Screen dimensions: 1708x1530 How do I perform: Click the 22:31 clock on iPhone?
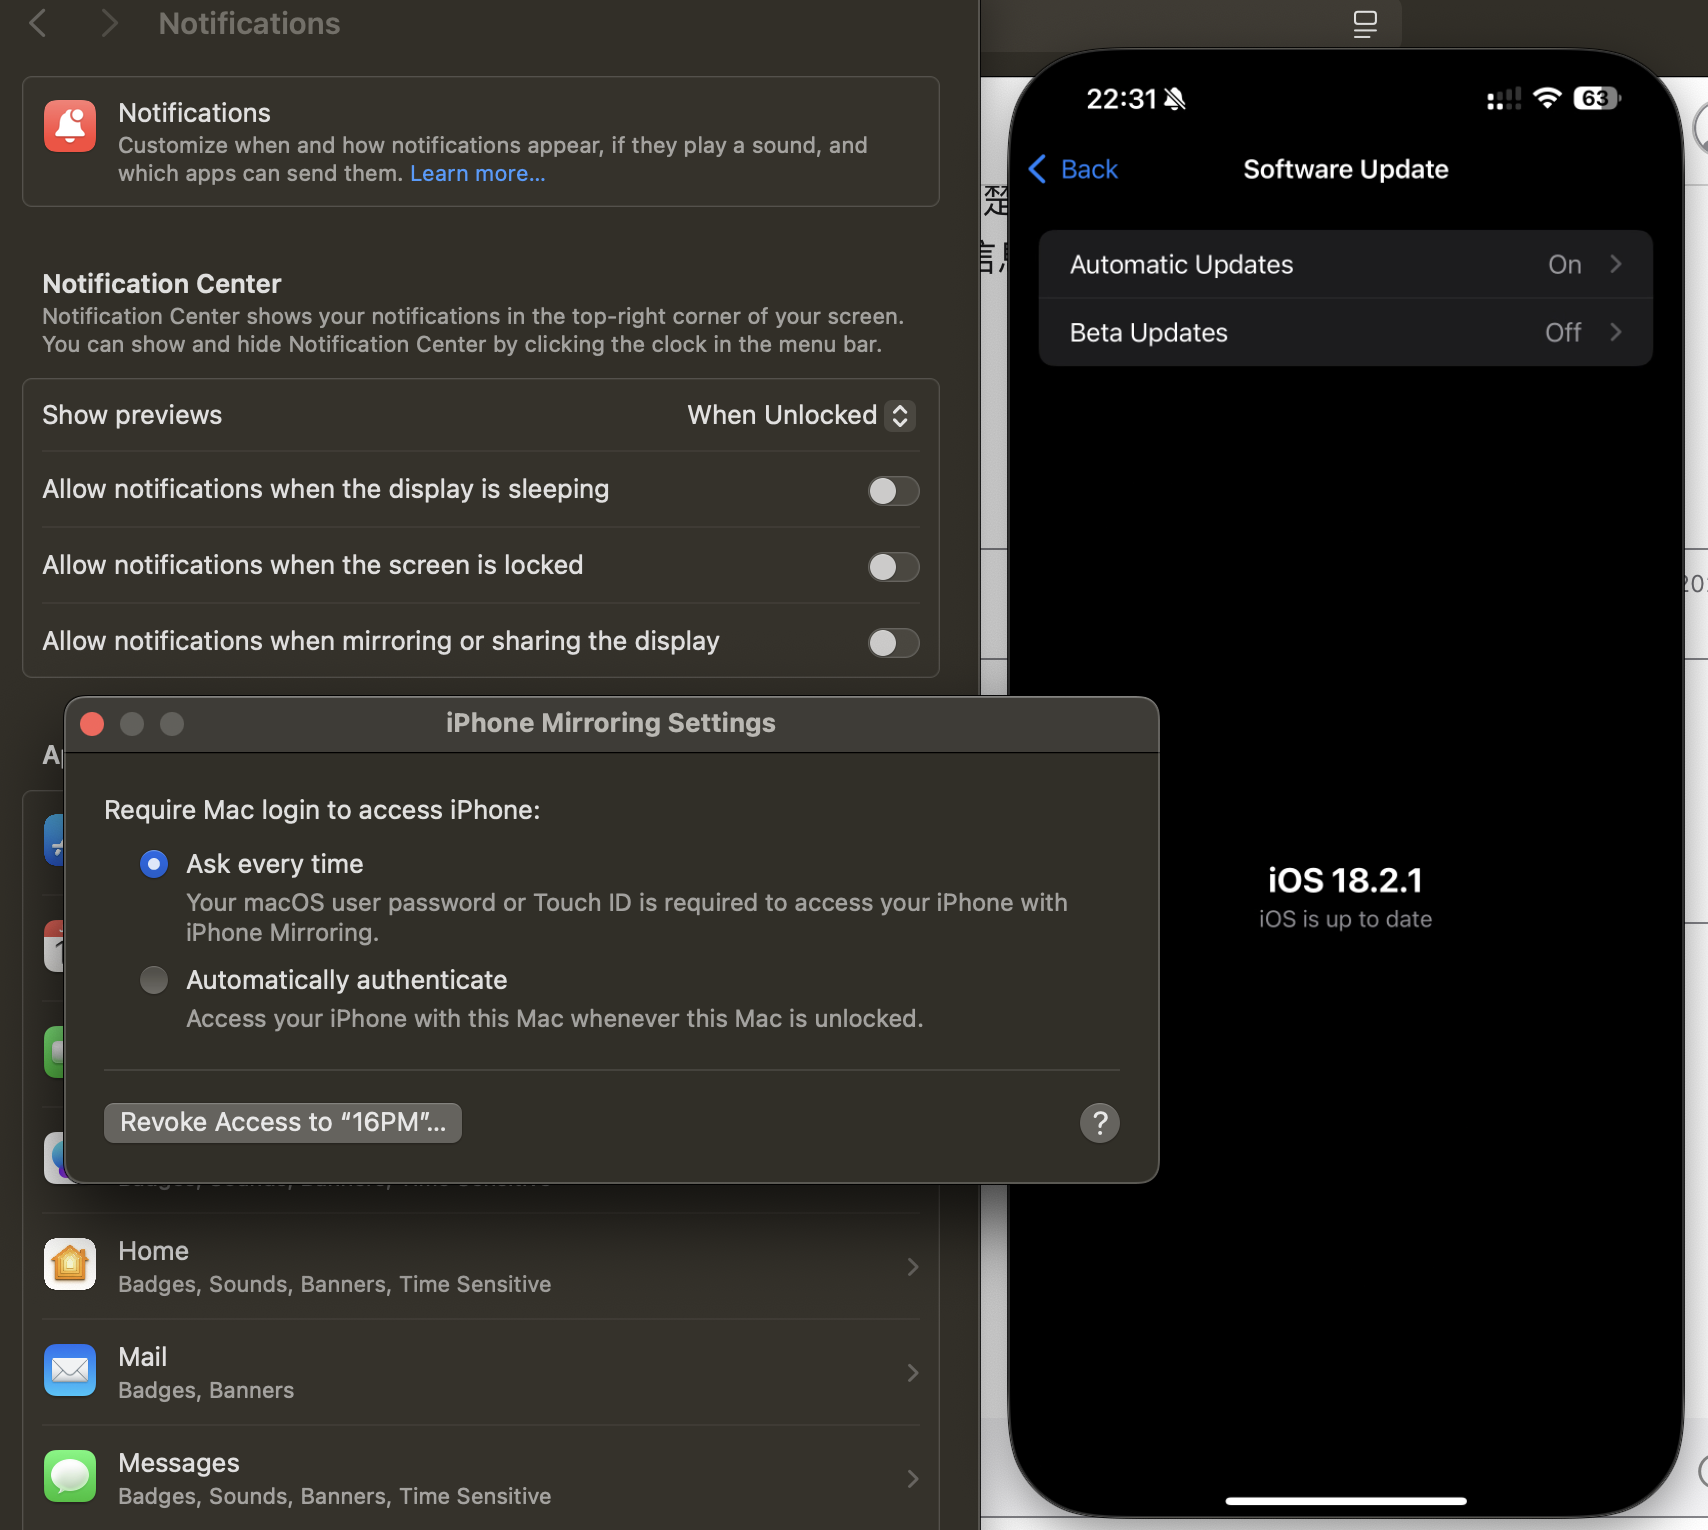click(1121, 99)
